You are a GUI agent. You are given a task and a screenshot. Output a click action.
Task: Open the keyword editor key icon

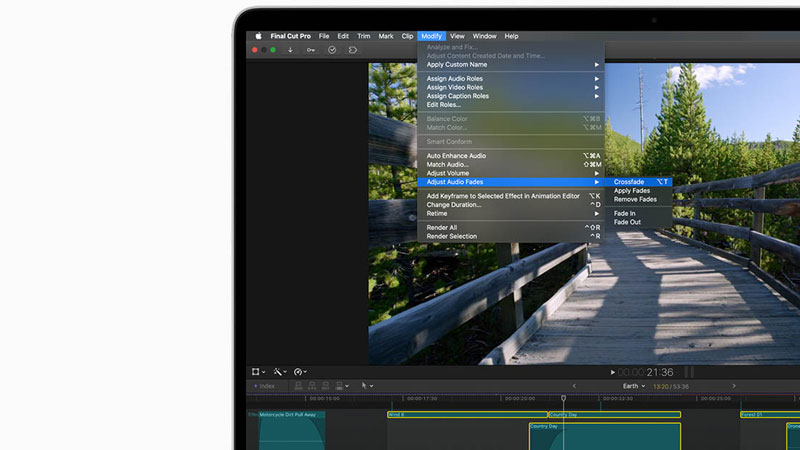pyautogui.click(x=311, y=49)
